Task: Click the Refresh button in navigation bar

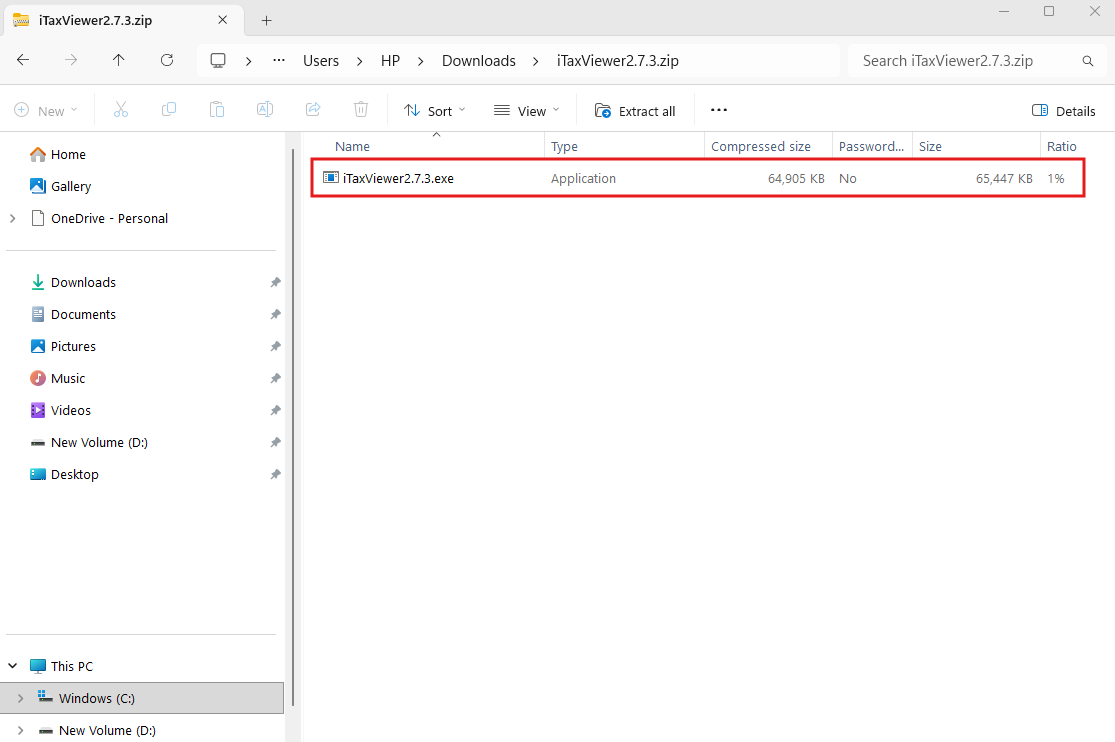Action: click(167, 60)
